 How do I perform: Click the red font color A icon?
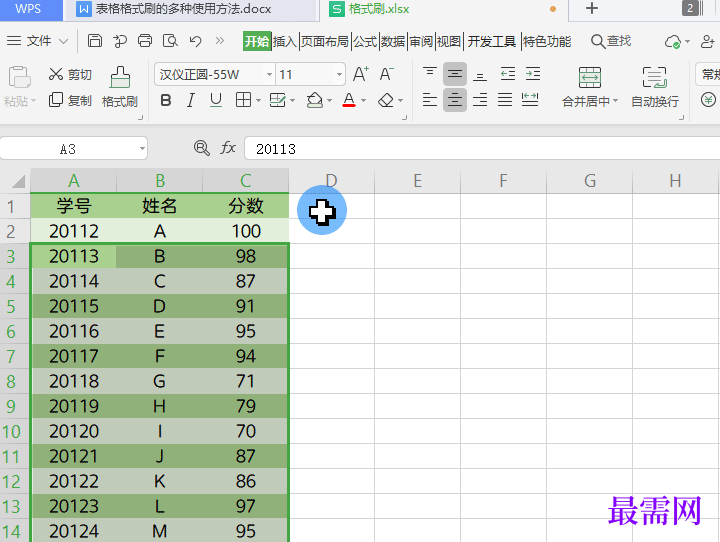(349, 100)
